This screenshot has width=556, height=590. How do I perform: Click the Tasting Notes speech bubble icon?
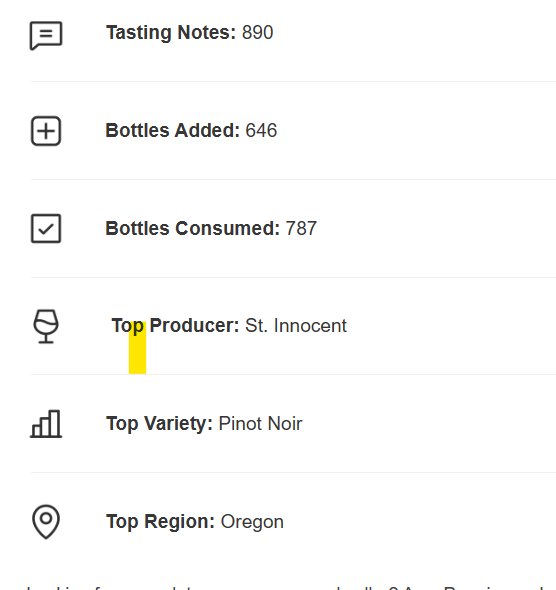click(46, 35)
